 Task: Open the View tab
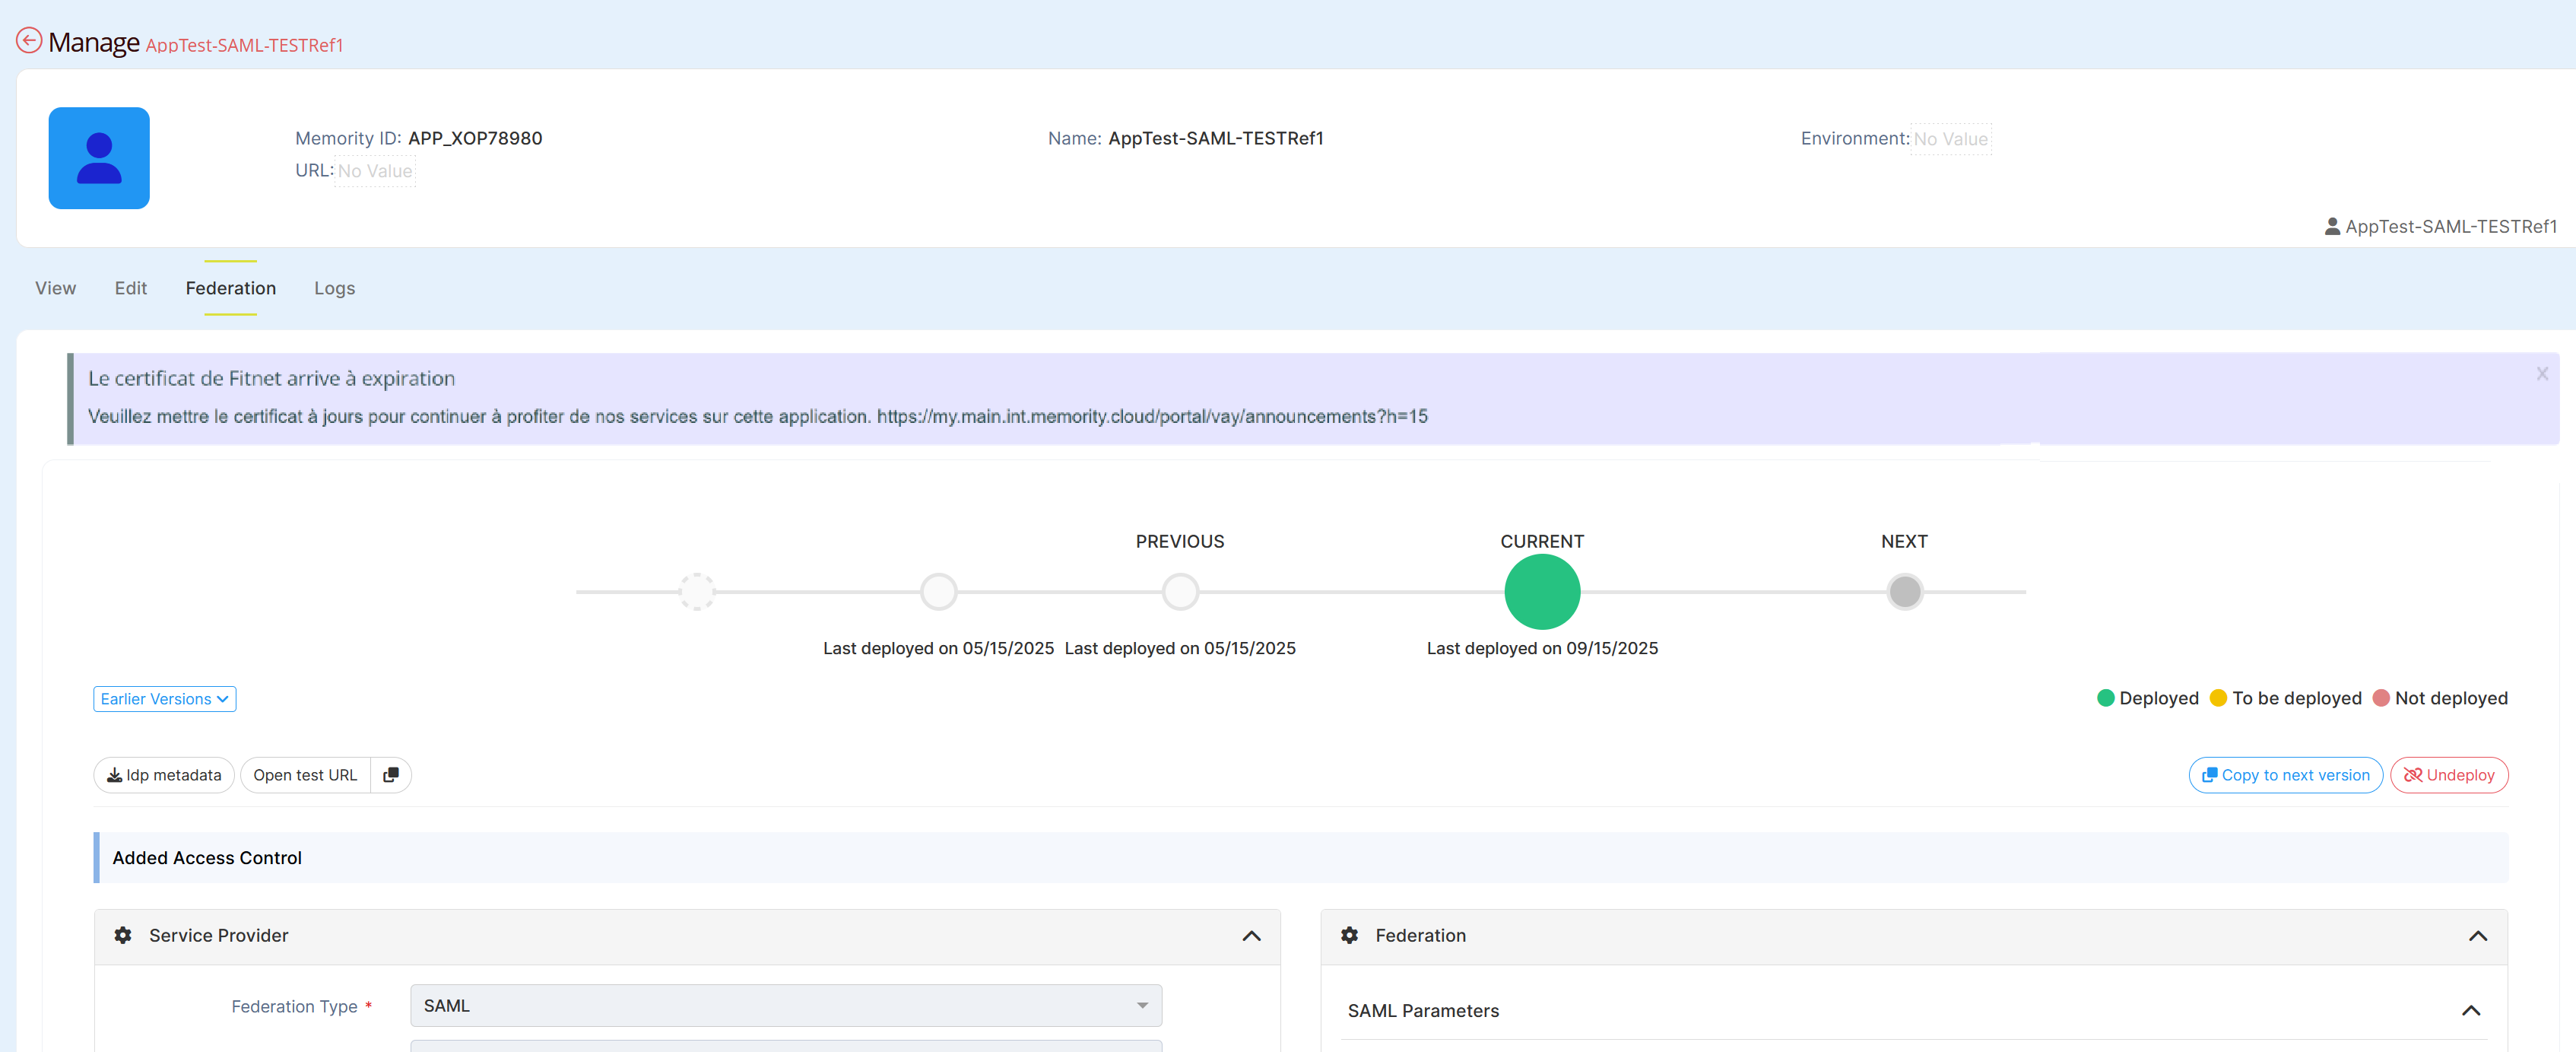pos(55,288)
